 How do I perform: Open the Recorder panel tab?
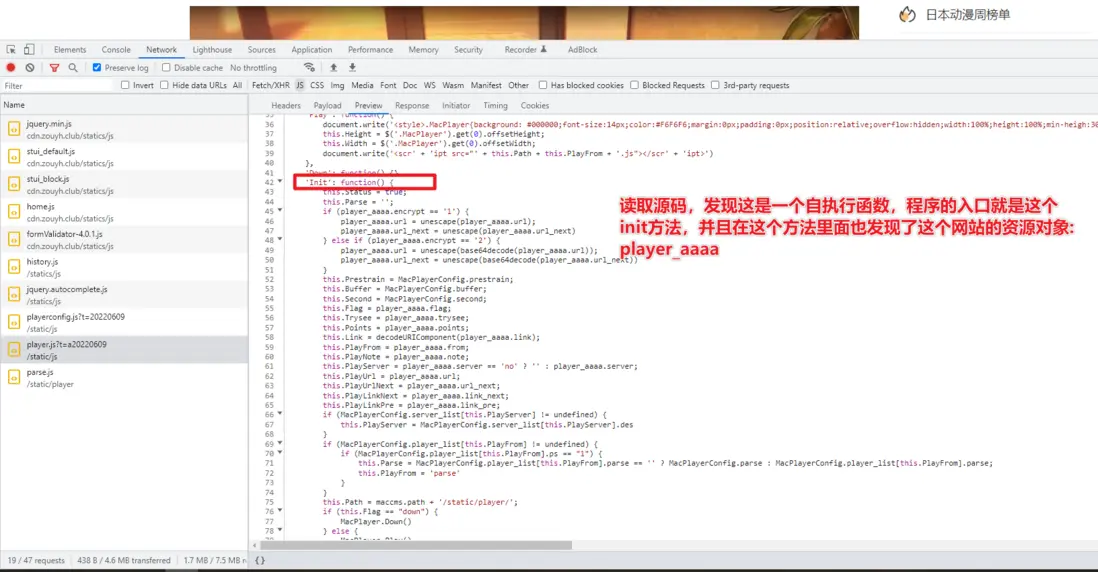[x=525, y=50]
